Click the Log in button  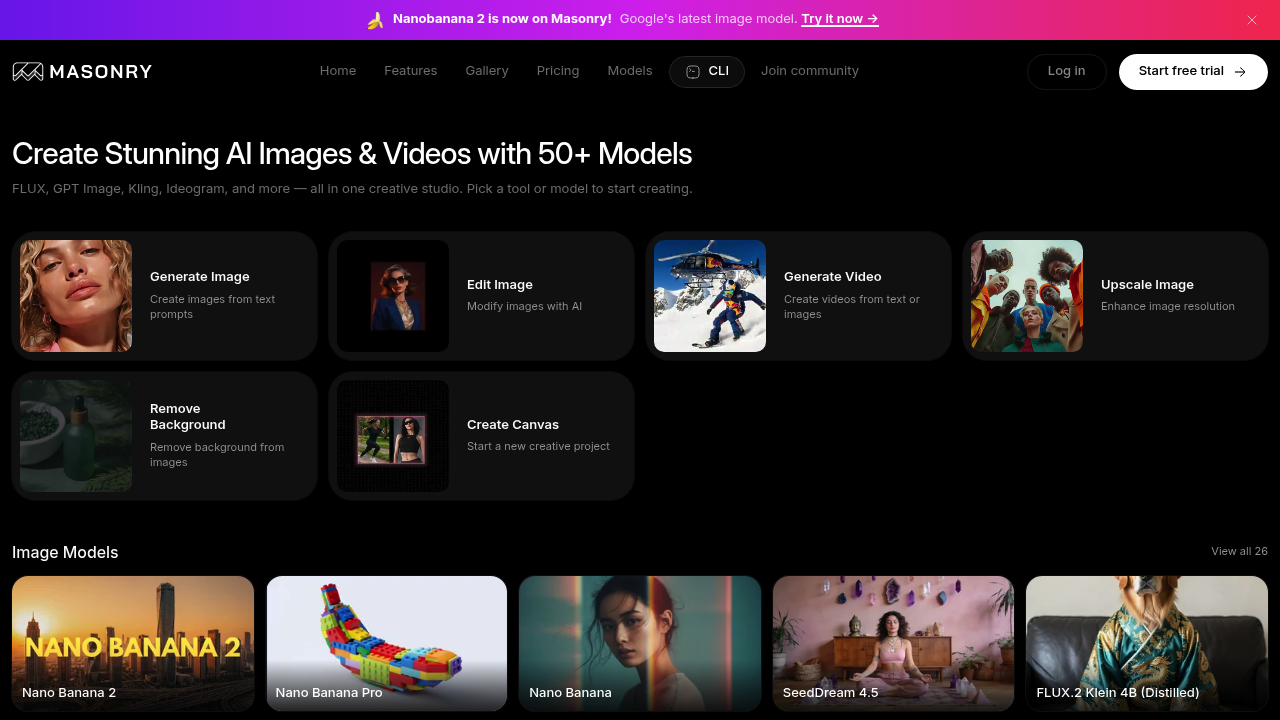pyautogui.click(x=1066, y=70)
